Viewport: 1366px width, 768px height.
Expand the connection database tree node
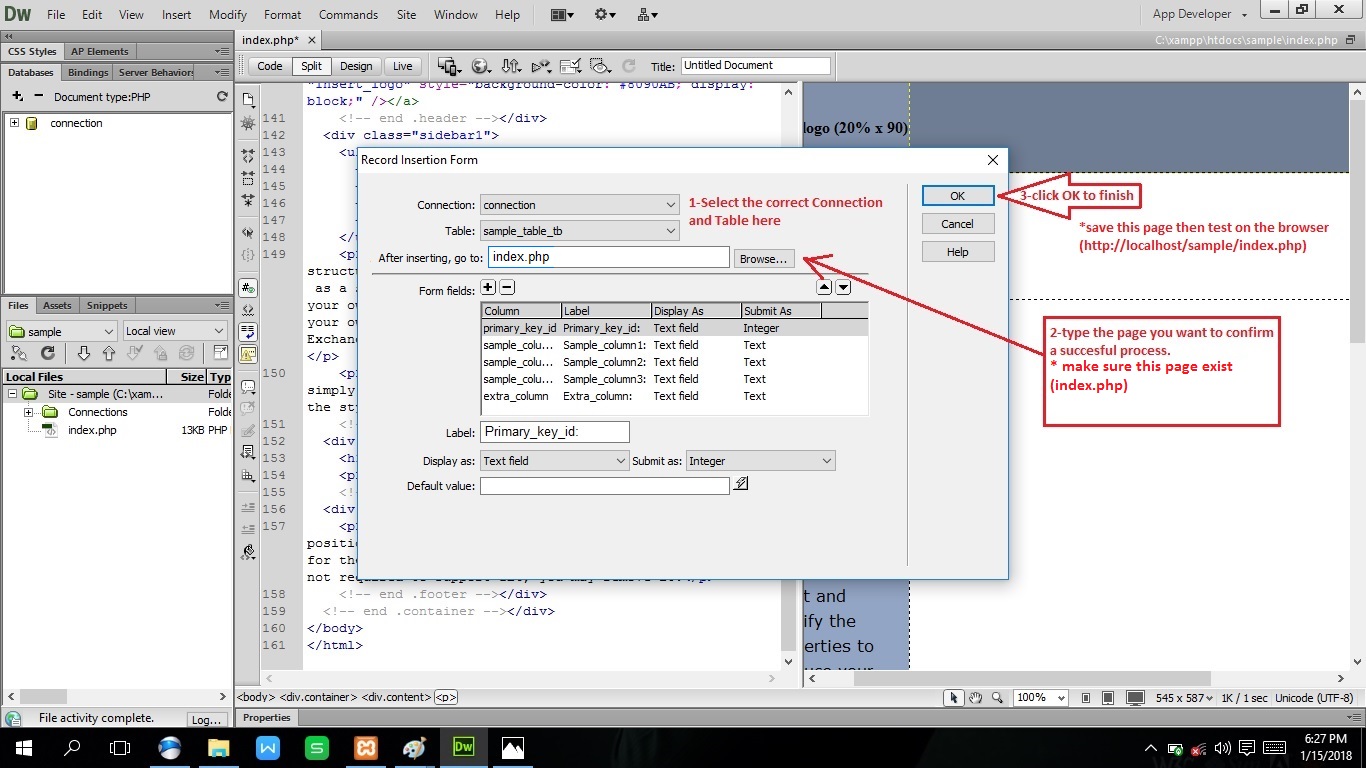(x=14, y=123)
